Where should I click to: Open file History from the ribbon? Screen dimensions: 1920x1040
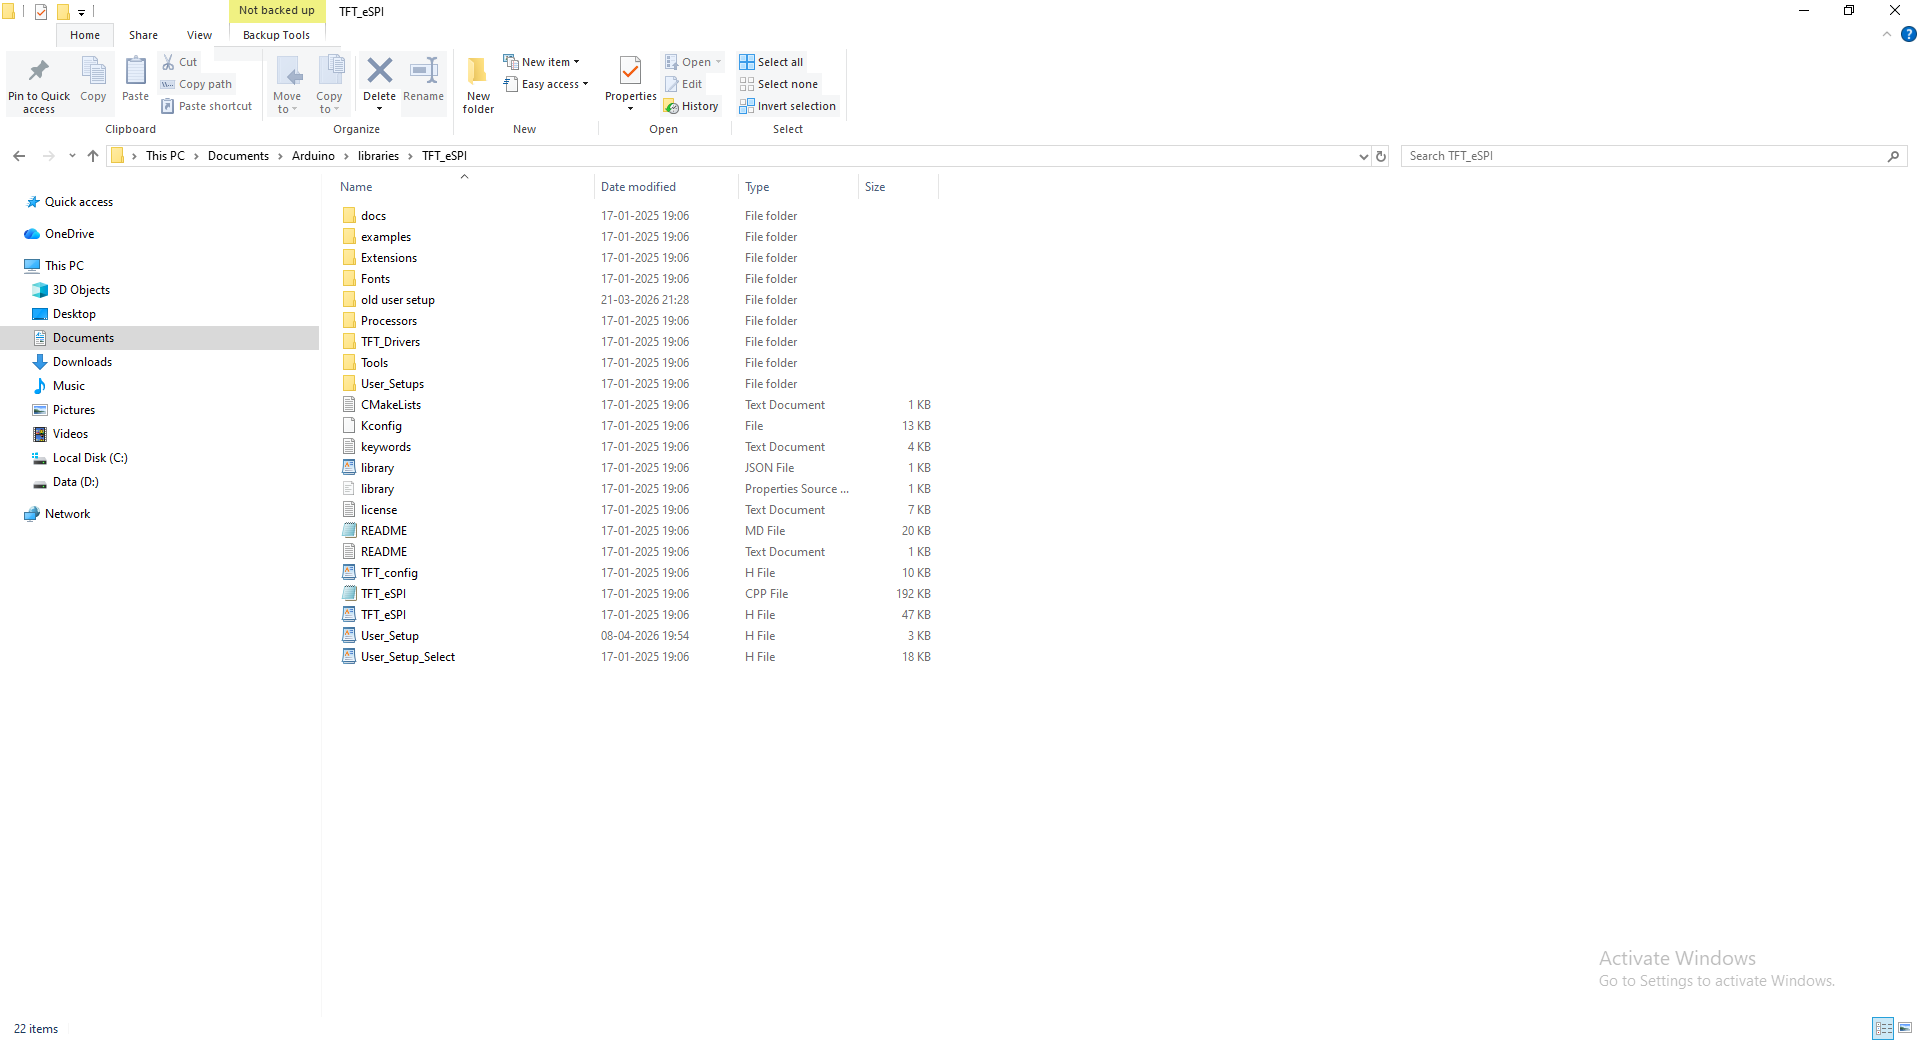pyautogui.click(x=692, y=106)
